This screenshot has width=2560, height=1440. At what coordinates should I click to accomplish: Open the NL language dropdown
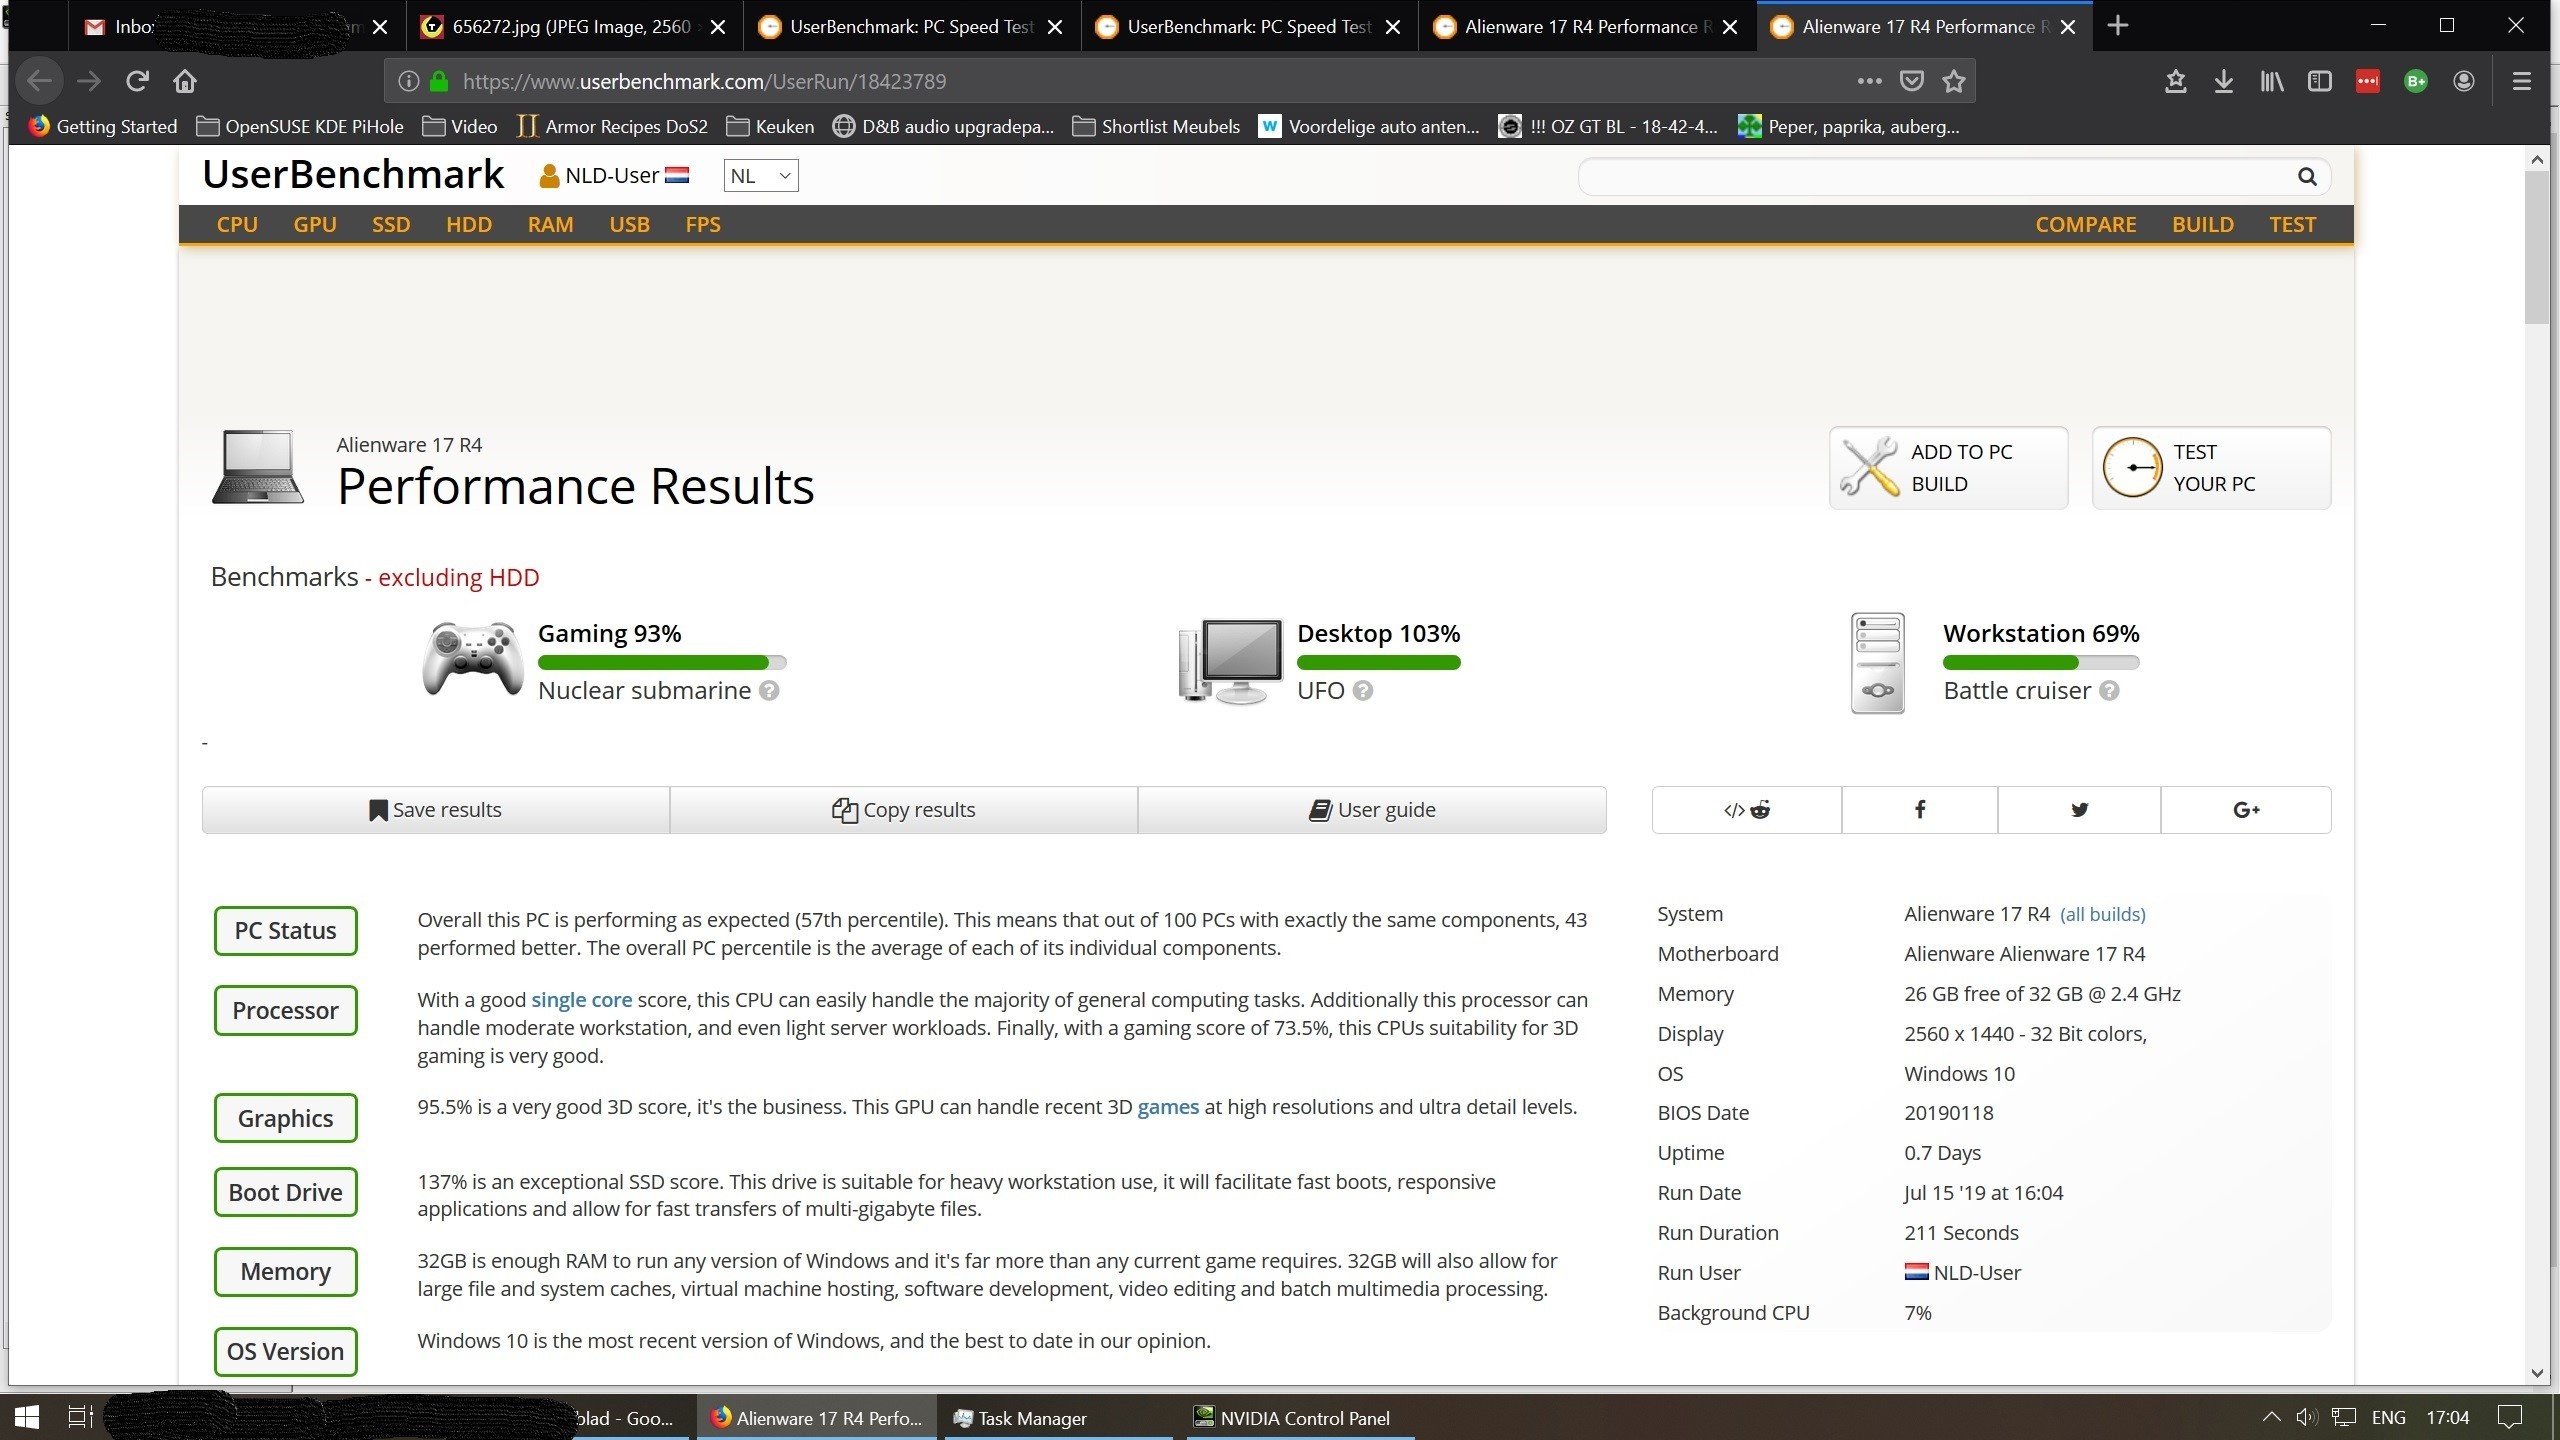click(760, 177)
